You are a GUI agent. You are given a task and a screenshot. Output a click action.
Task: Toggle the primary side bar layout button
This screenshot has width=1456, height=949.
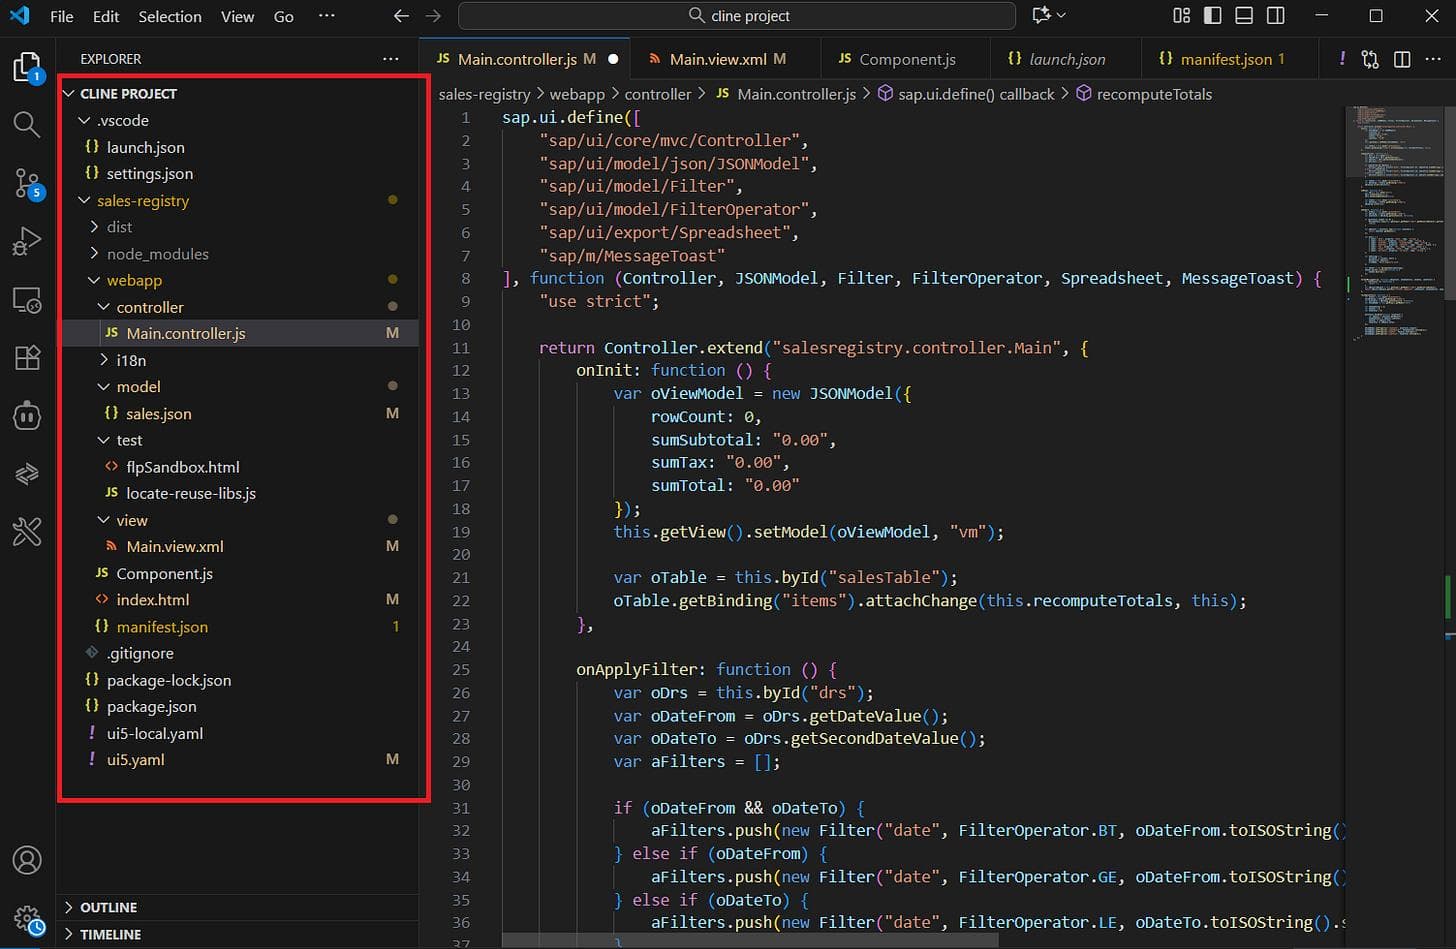point(1212,16)
